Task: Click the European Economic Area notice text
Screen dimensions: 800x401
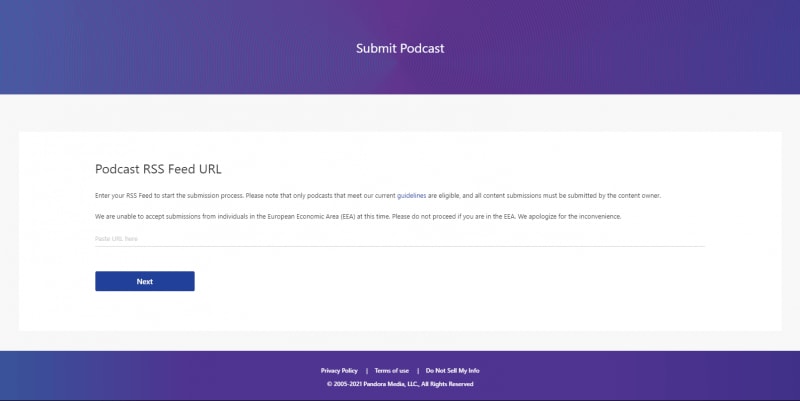Action: (358, 216)
